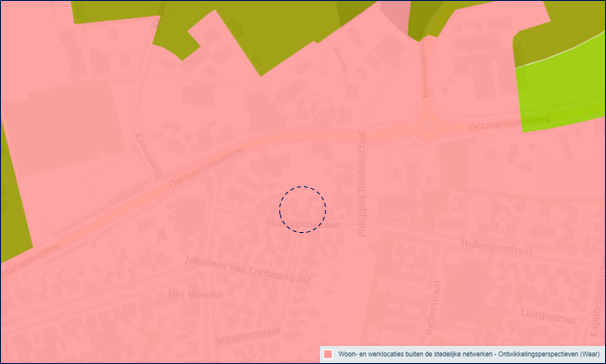Click the 'Johannes van Lochemstraat' street label

[247, 270]
